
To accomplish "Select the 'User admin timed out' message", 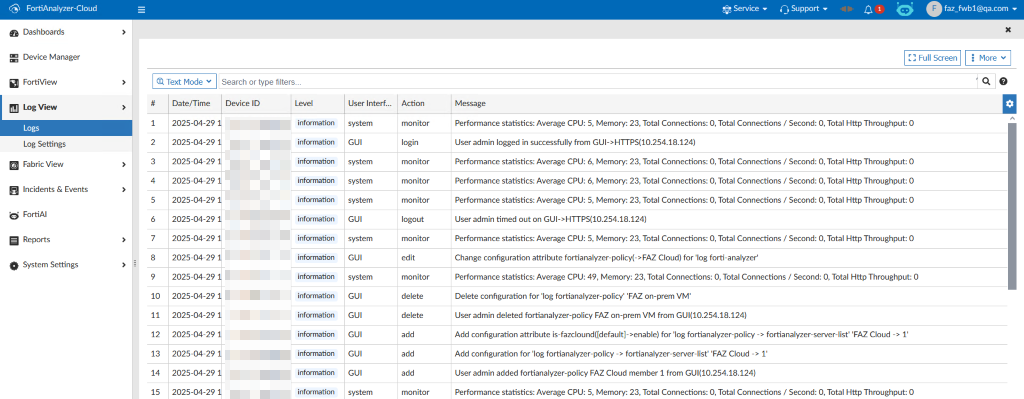I will [551, 219].
